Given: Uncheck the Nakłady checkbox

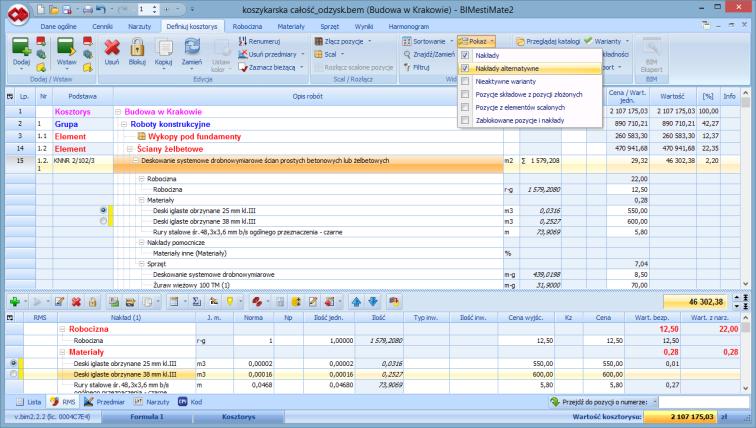Looking at the screenshot, I should point(465,55).
